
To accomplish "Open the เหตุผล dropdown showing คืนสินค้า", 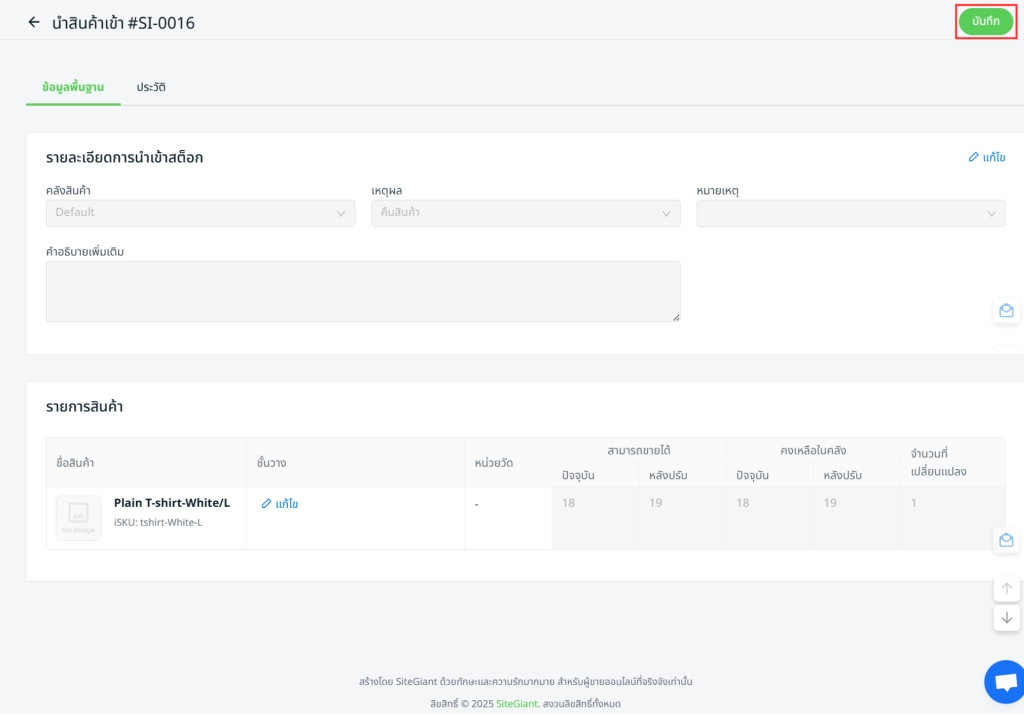I will click(525, 213).
